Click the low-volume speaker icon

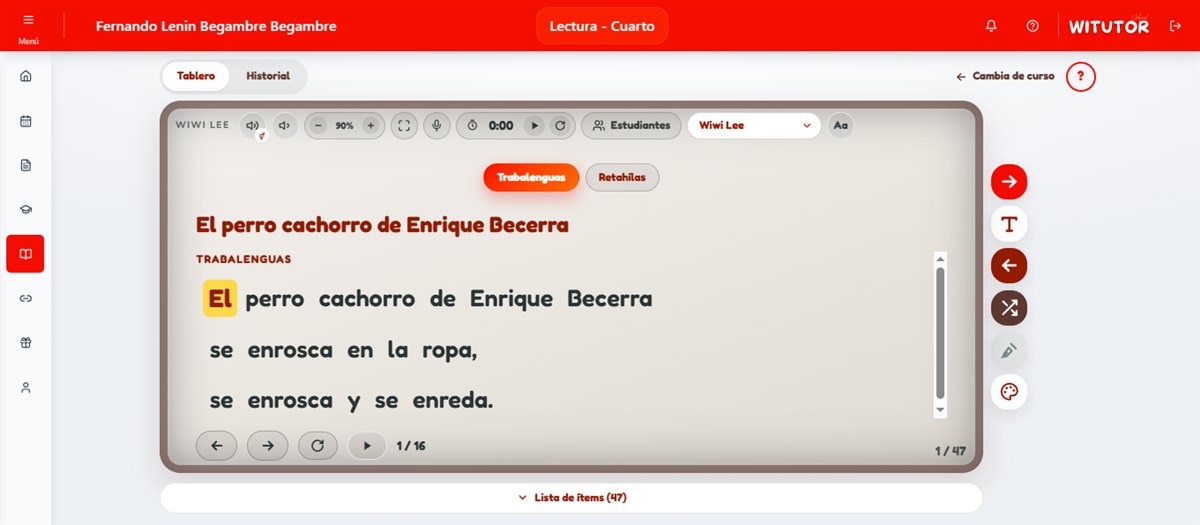pyautogui.click(x=285, y=125)
